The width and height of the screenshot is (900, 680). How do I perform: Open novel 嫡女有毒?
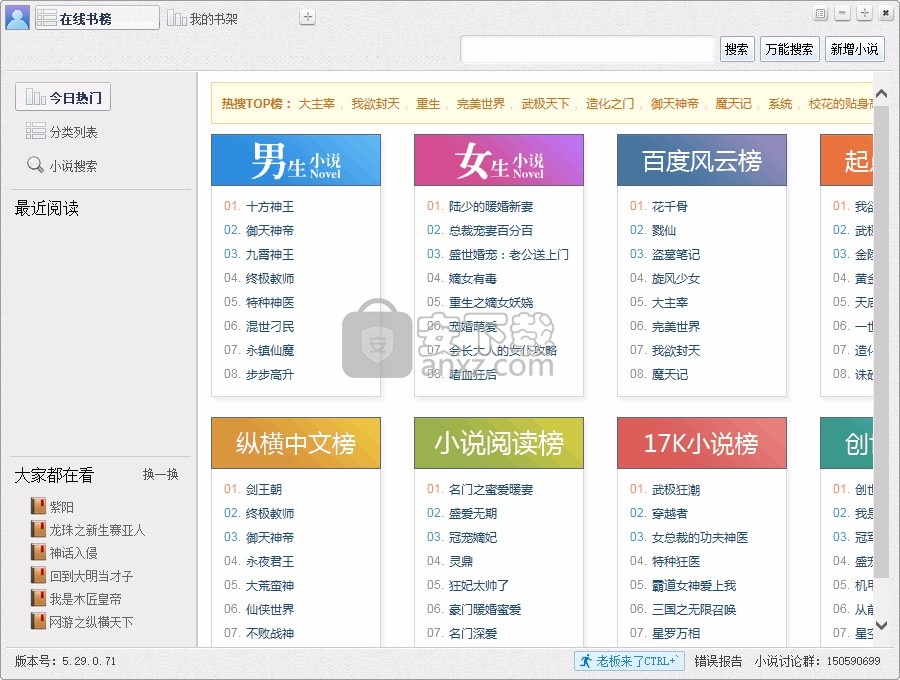pos(472,279)
